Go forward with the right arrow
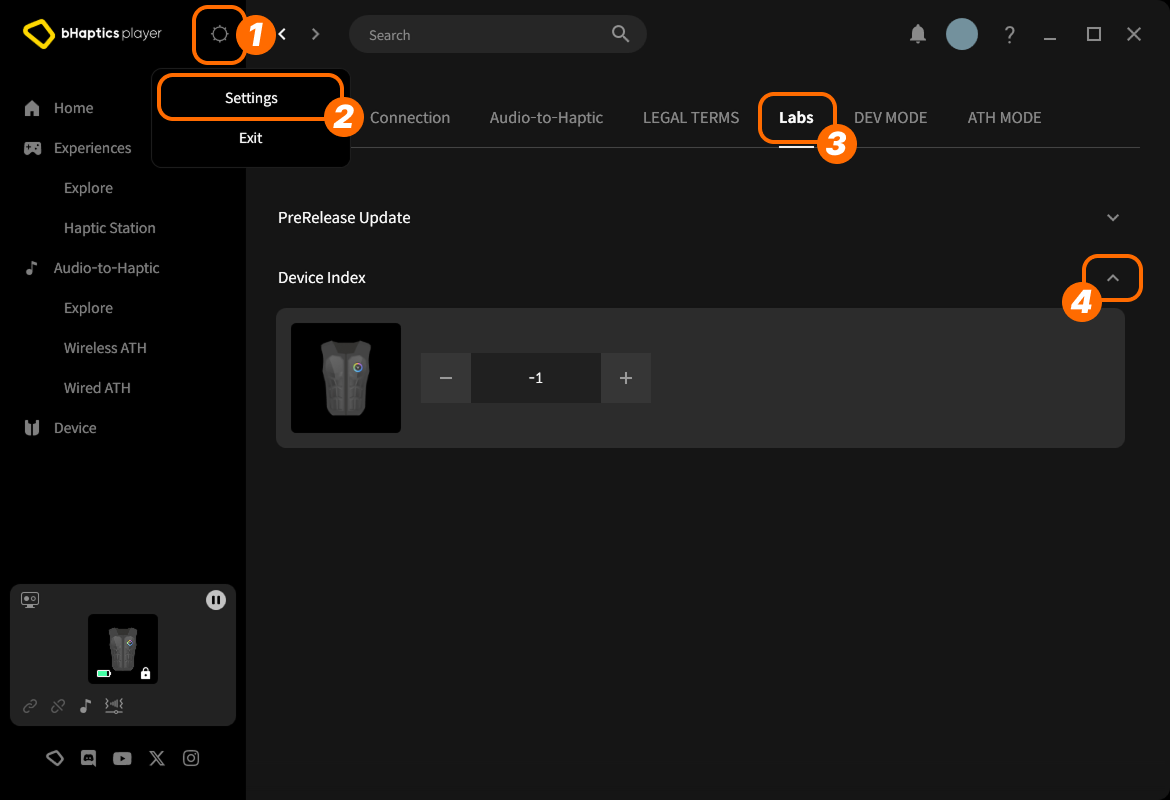This screenshot has width=1170, height=800. (x=316, y=34)
